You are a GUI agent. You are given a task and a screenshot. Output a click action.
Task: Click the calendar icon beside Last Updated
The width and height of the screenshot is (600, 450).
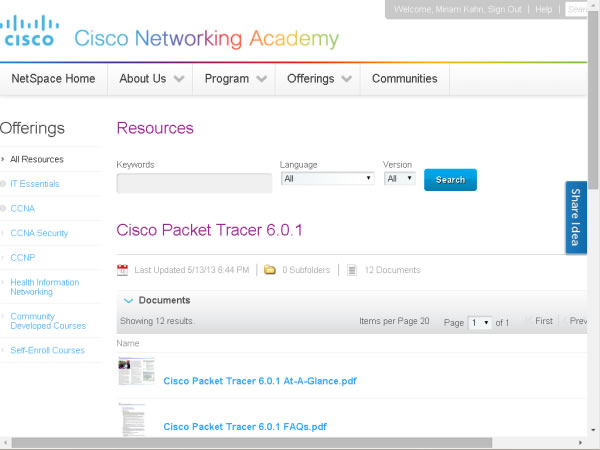point(123,270)
